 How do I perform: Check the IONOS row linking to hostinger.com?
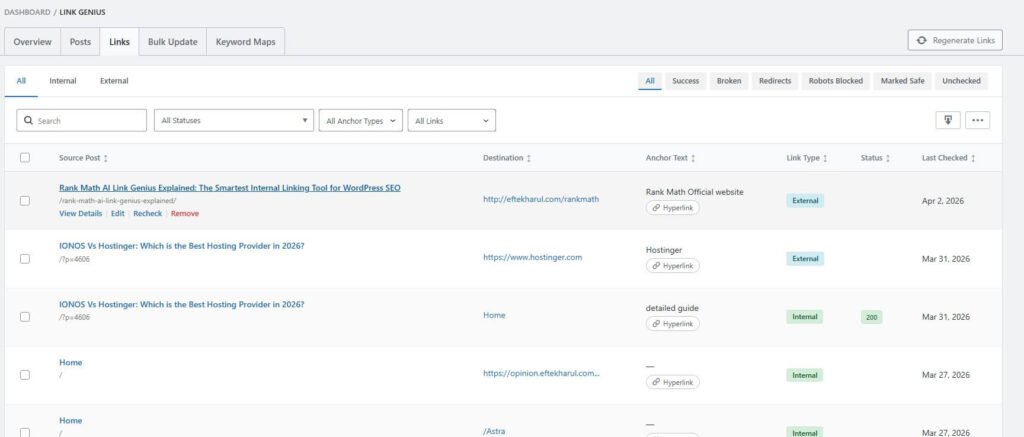(25, 259)
